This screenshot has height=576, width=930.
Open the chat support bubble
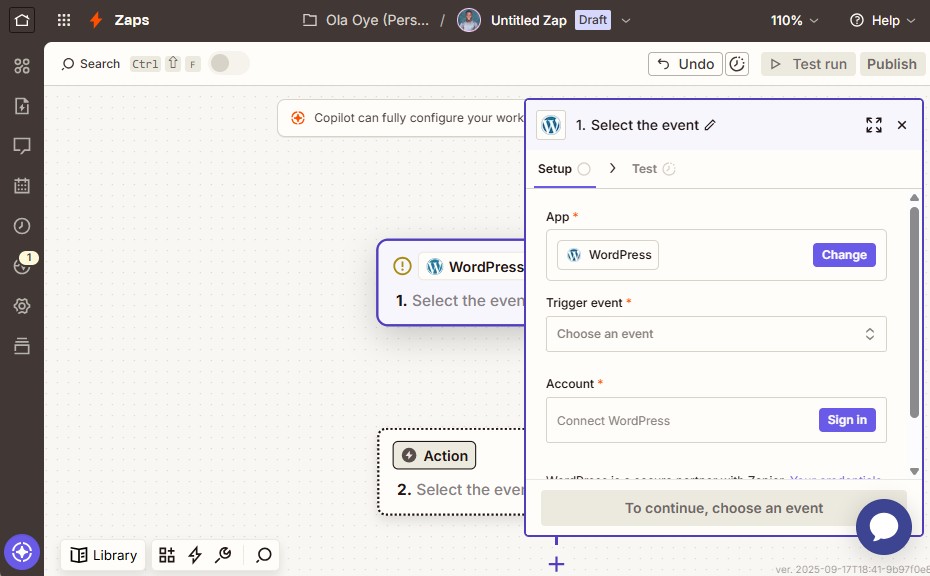(x=884, y=527)
